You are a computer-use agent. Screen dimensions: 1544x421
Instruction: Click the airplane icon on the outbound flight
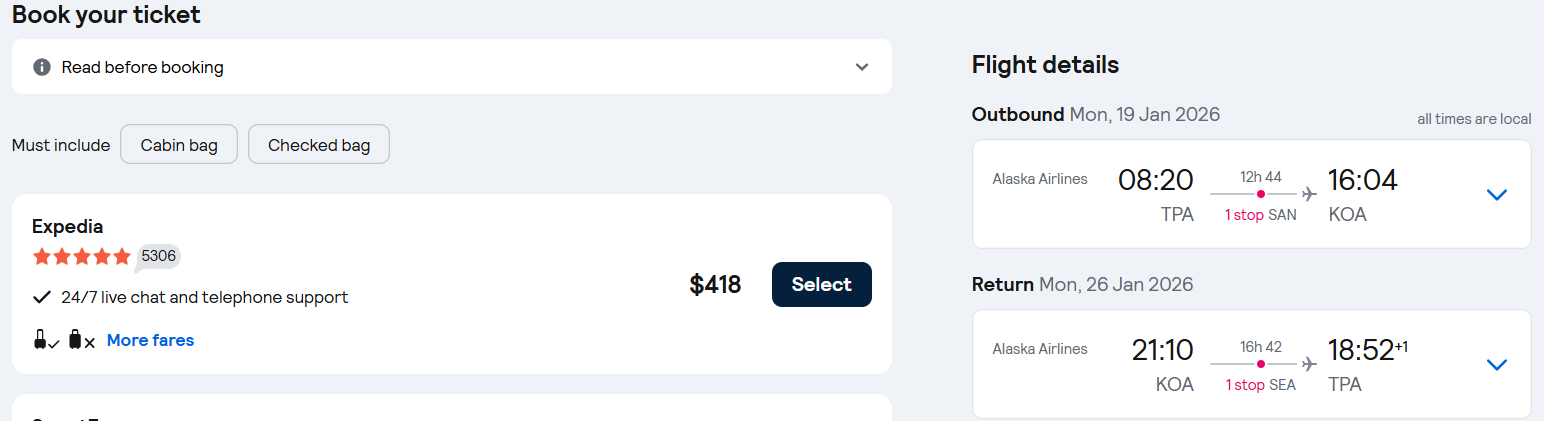[1309, 194]
